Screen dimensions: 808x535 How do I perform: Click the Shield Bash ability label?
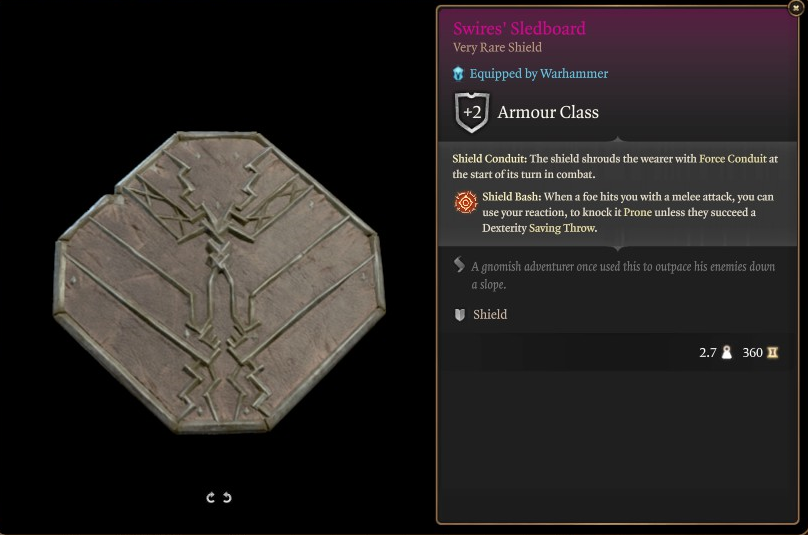pyautogui.click(x=512, y=197)
